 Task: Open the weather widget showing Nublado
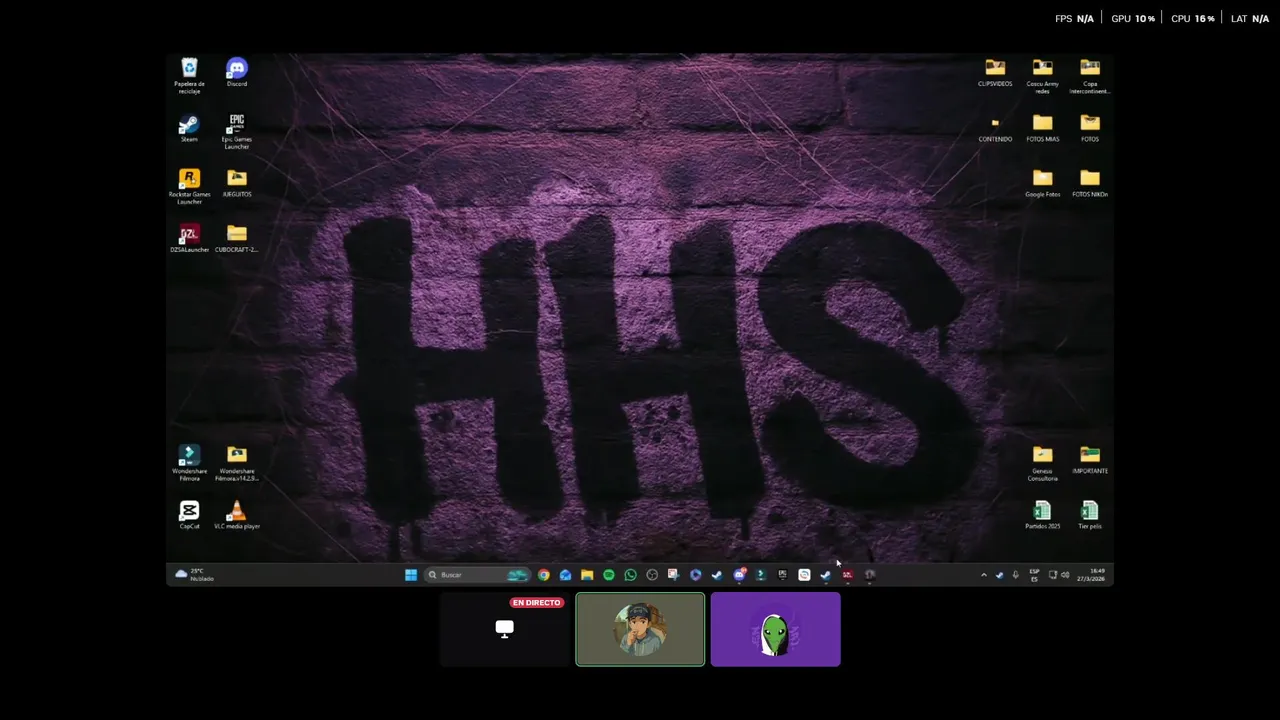coord(195,575)
